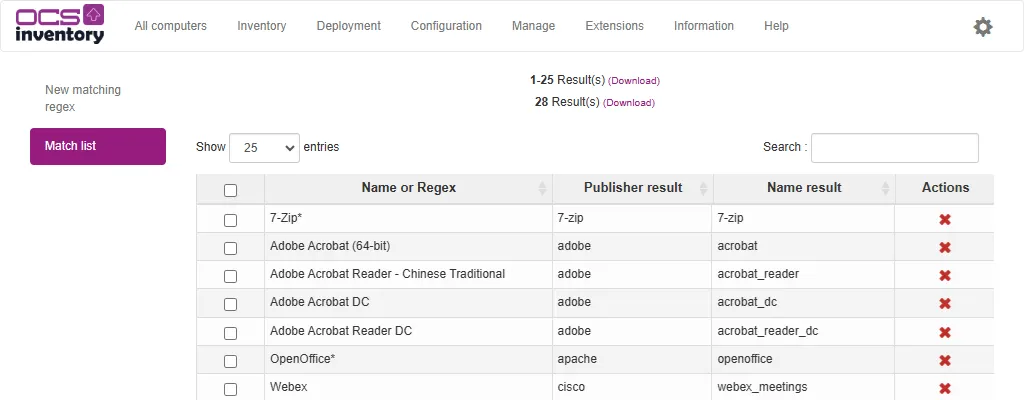The width and height of the screenshot is (1024, 400).
Task: Click the Actions column header
Action: [x=945, y=188]
